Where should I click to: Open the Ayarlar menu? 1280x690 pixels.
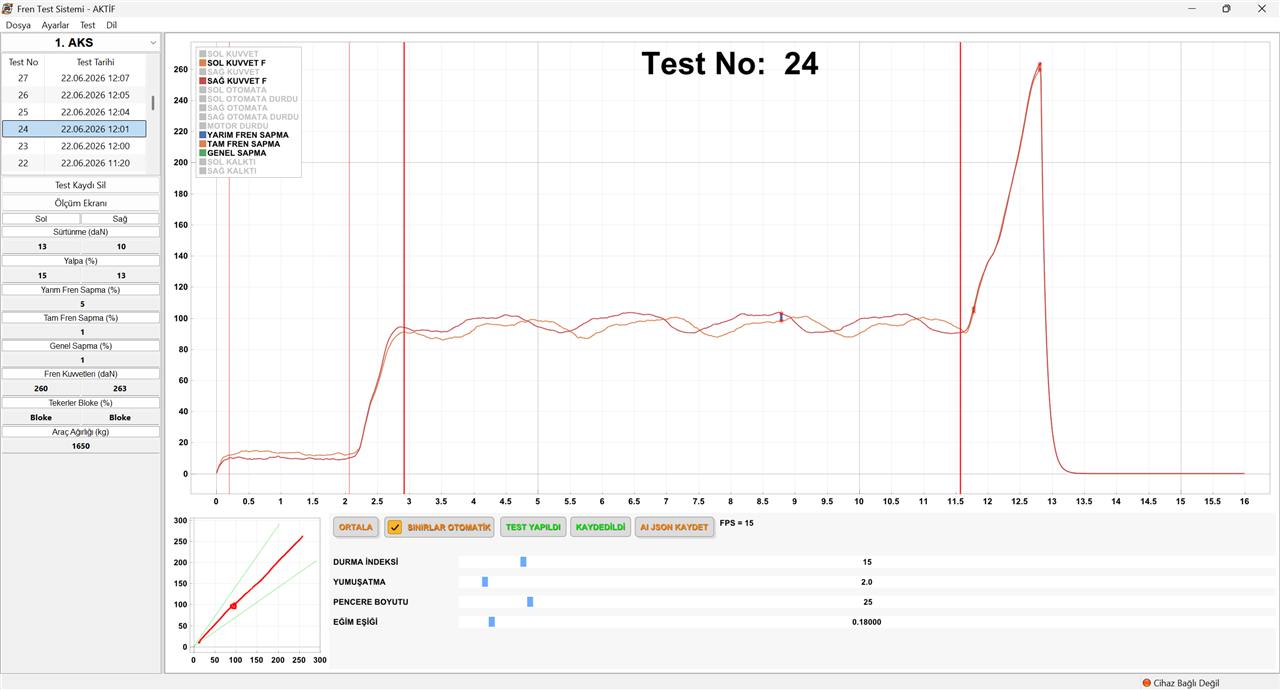[56, 25]
